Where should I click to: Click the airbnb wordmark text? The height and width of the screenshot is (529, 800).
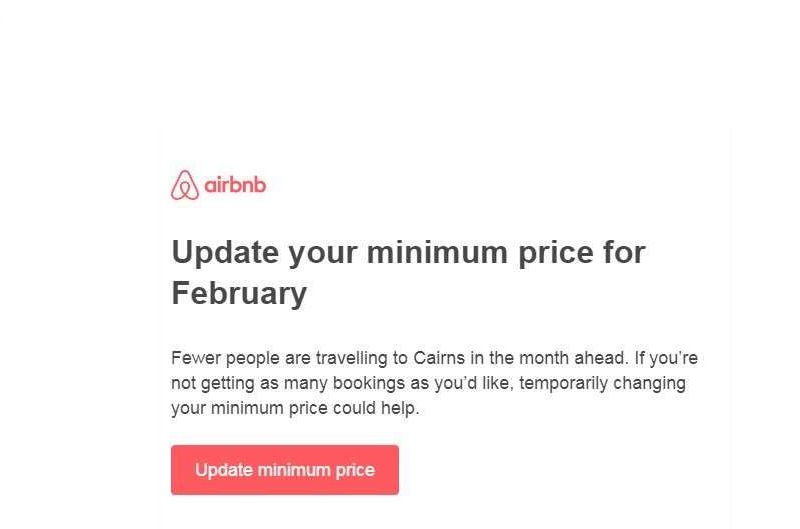[235, 185]
